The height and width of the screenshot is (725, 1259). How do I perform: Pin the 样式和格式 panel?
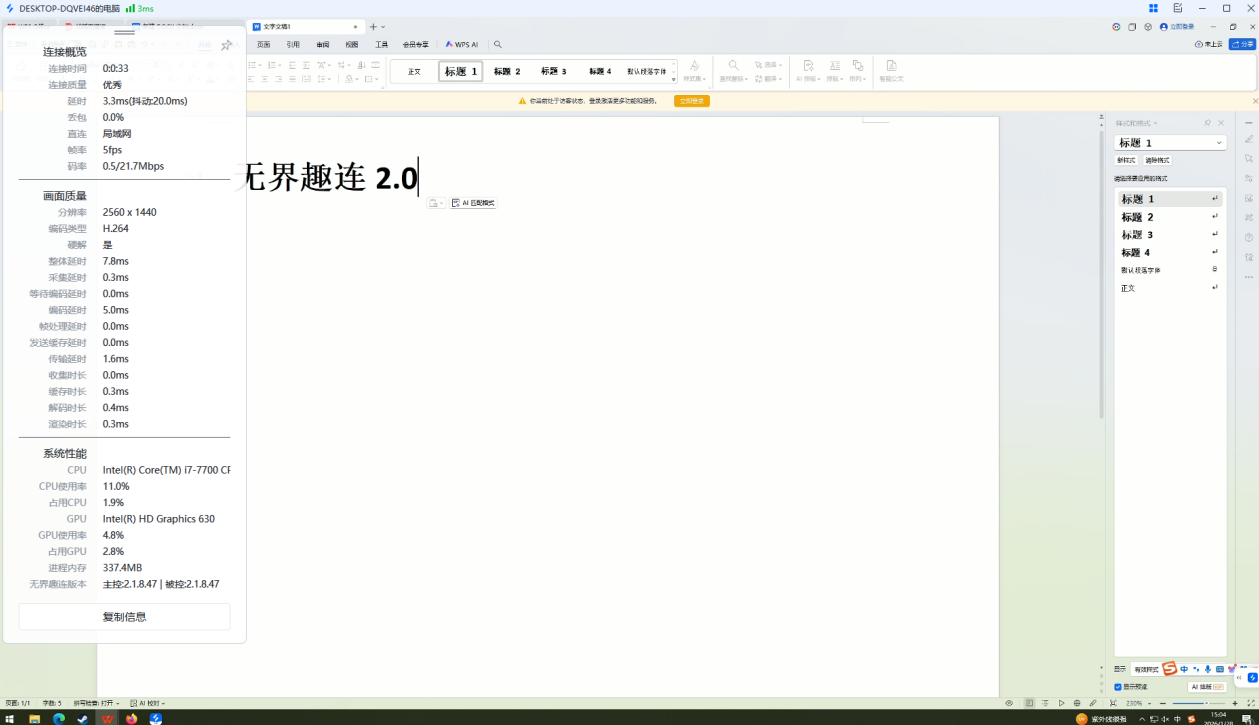coord(1208,123)
